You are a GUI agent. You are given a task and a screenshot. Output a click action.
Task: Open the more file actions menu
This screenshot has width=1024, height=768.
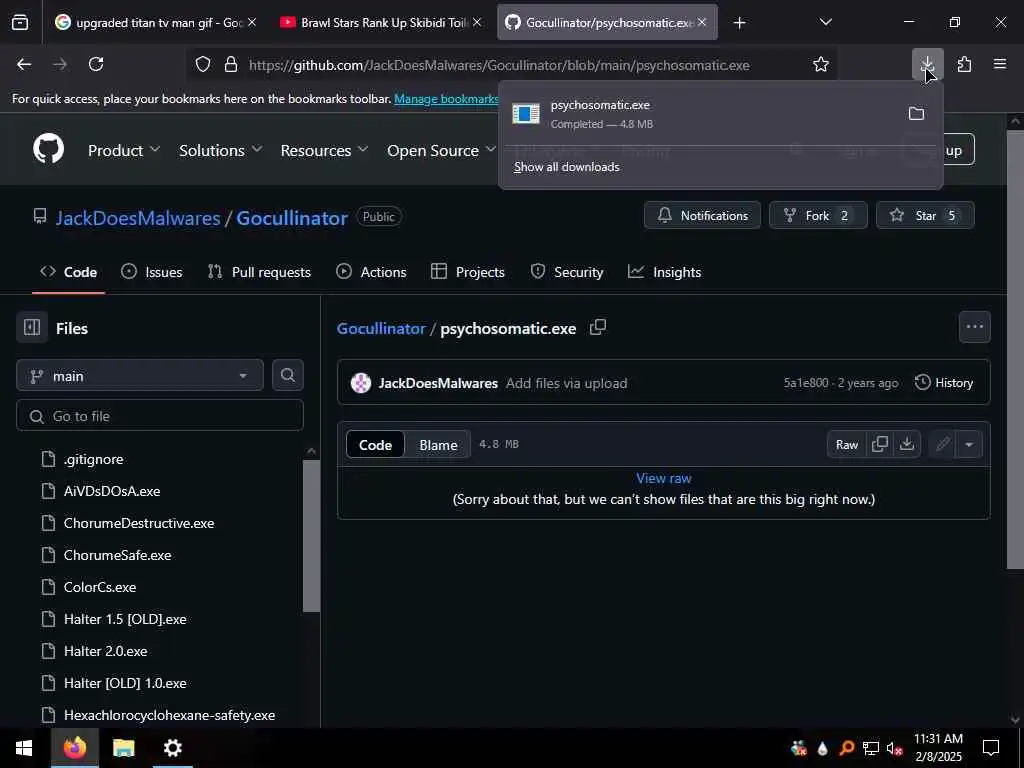point(974,327)
